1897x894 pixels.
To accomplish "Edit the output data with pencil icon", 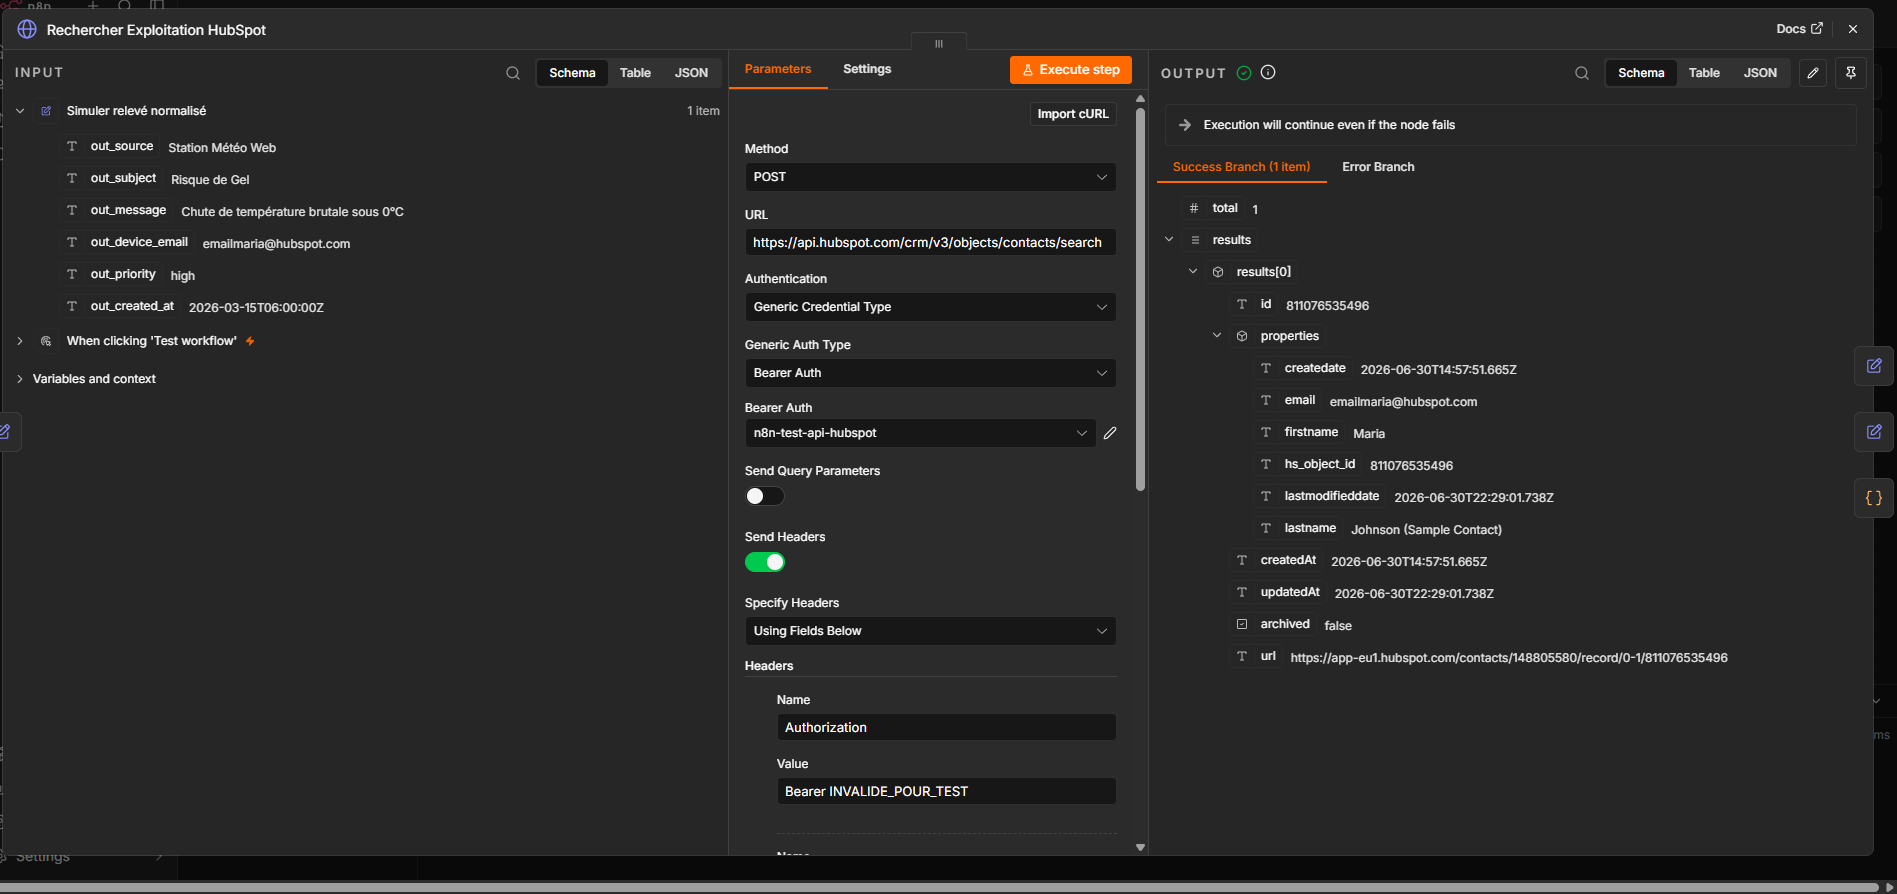I will click(1813, 73).
